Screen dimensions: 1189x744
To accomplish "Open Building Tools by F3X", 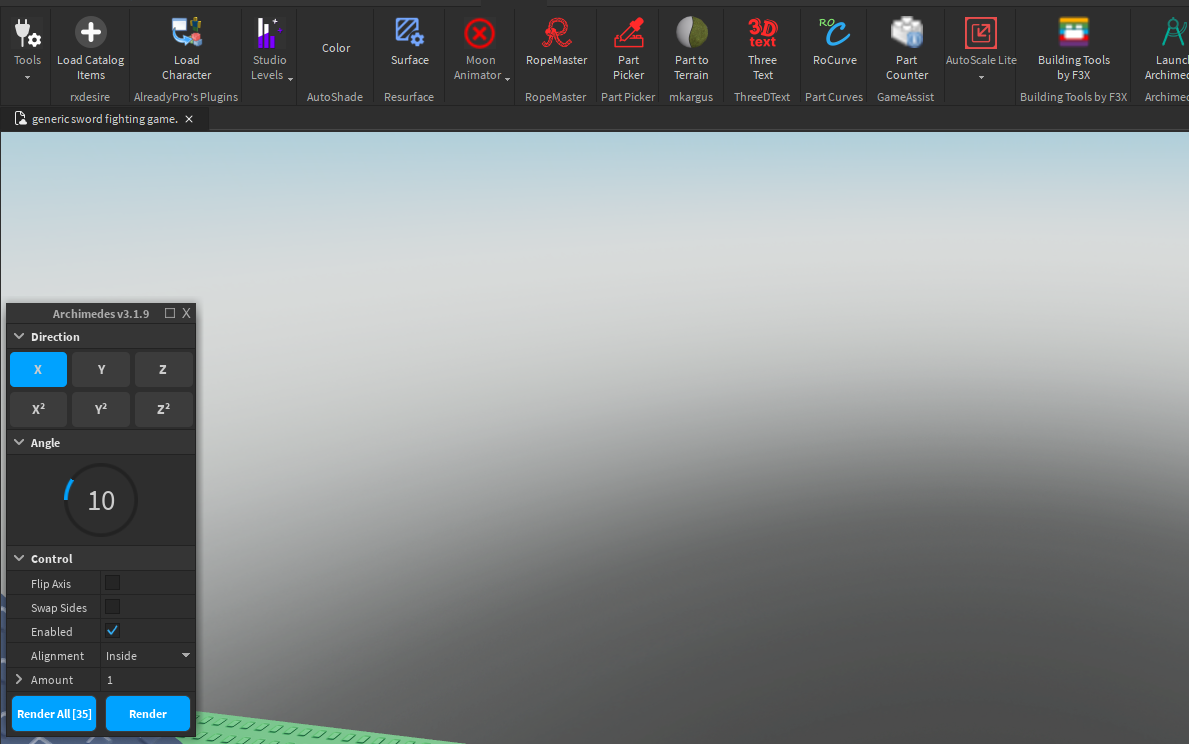I will (x=1073, y=45).
